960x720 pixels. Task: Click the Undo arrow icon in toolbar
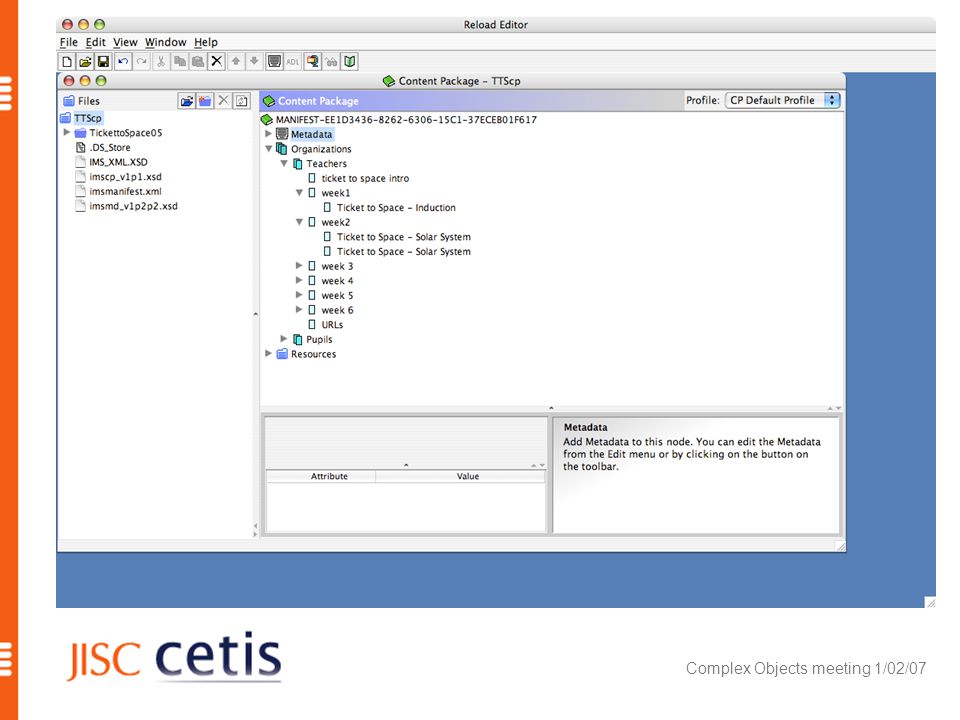(x=123, y=62)
